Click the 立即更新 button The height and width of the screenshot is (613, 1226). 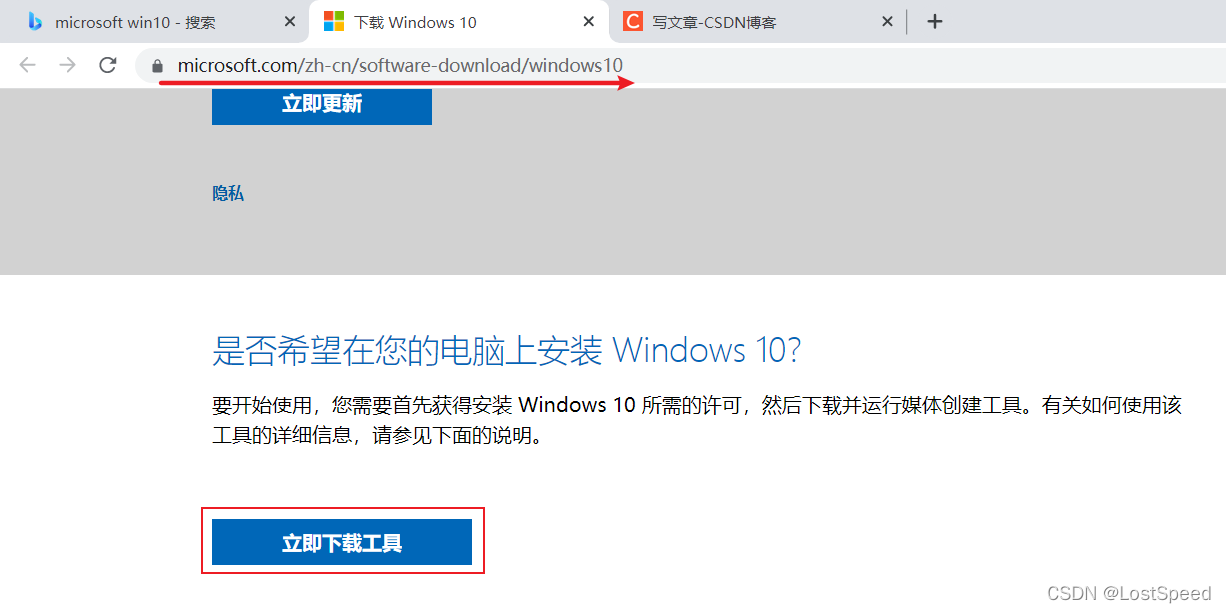[322, 106]
